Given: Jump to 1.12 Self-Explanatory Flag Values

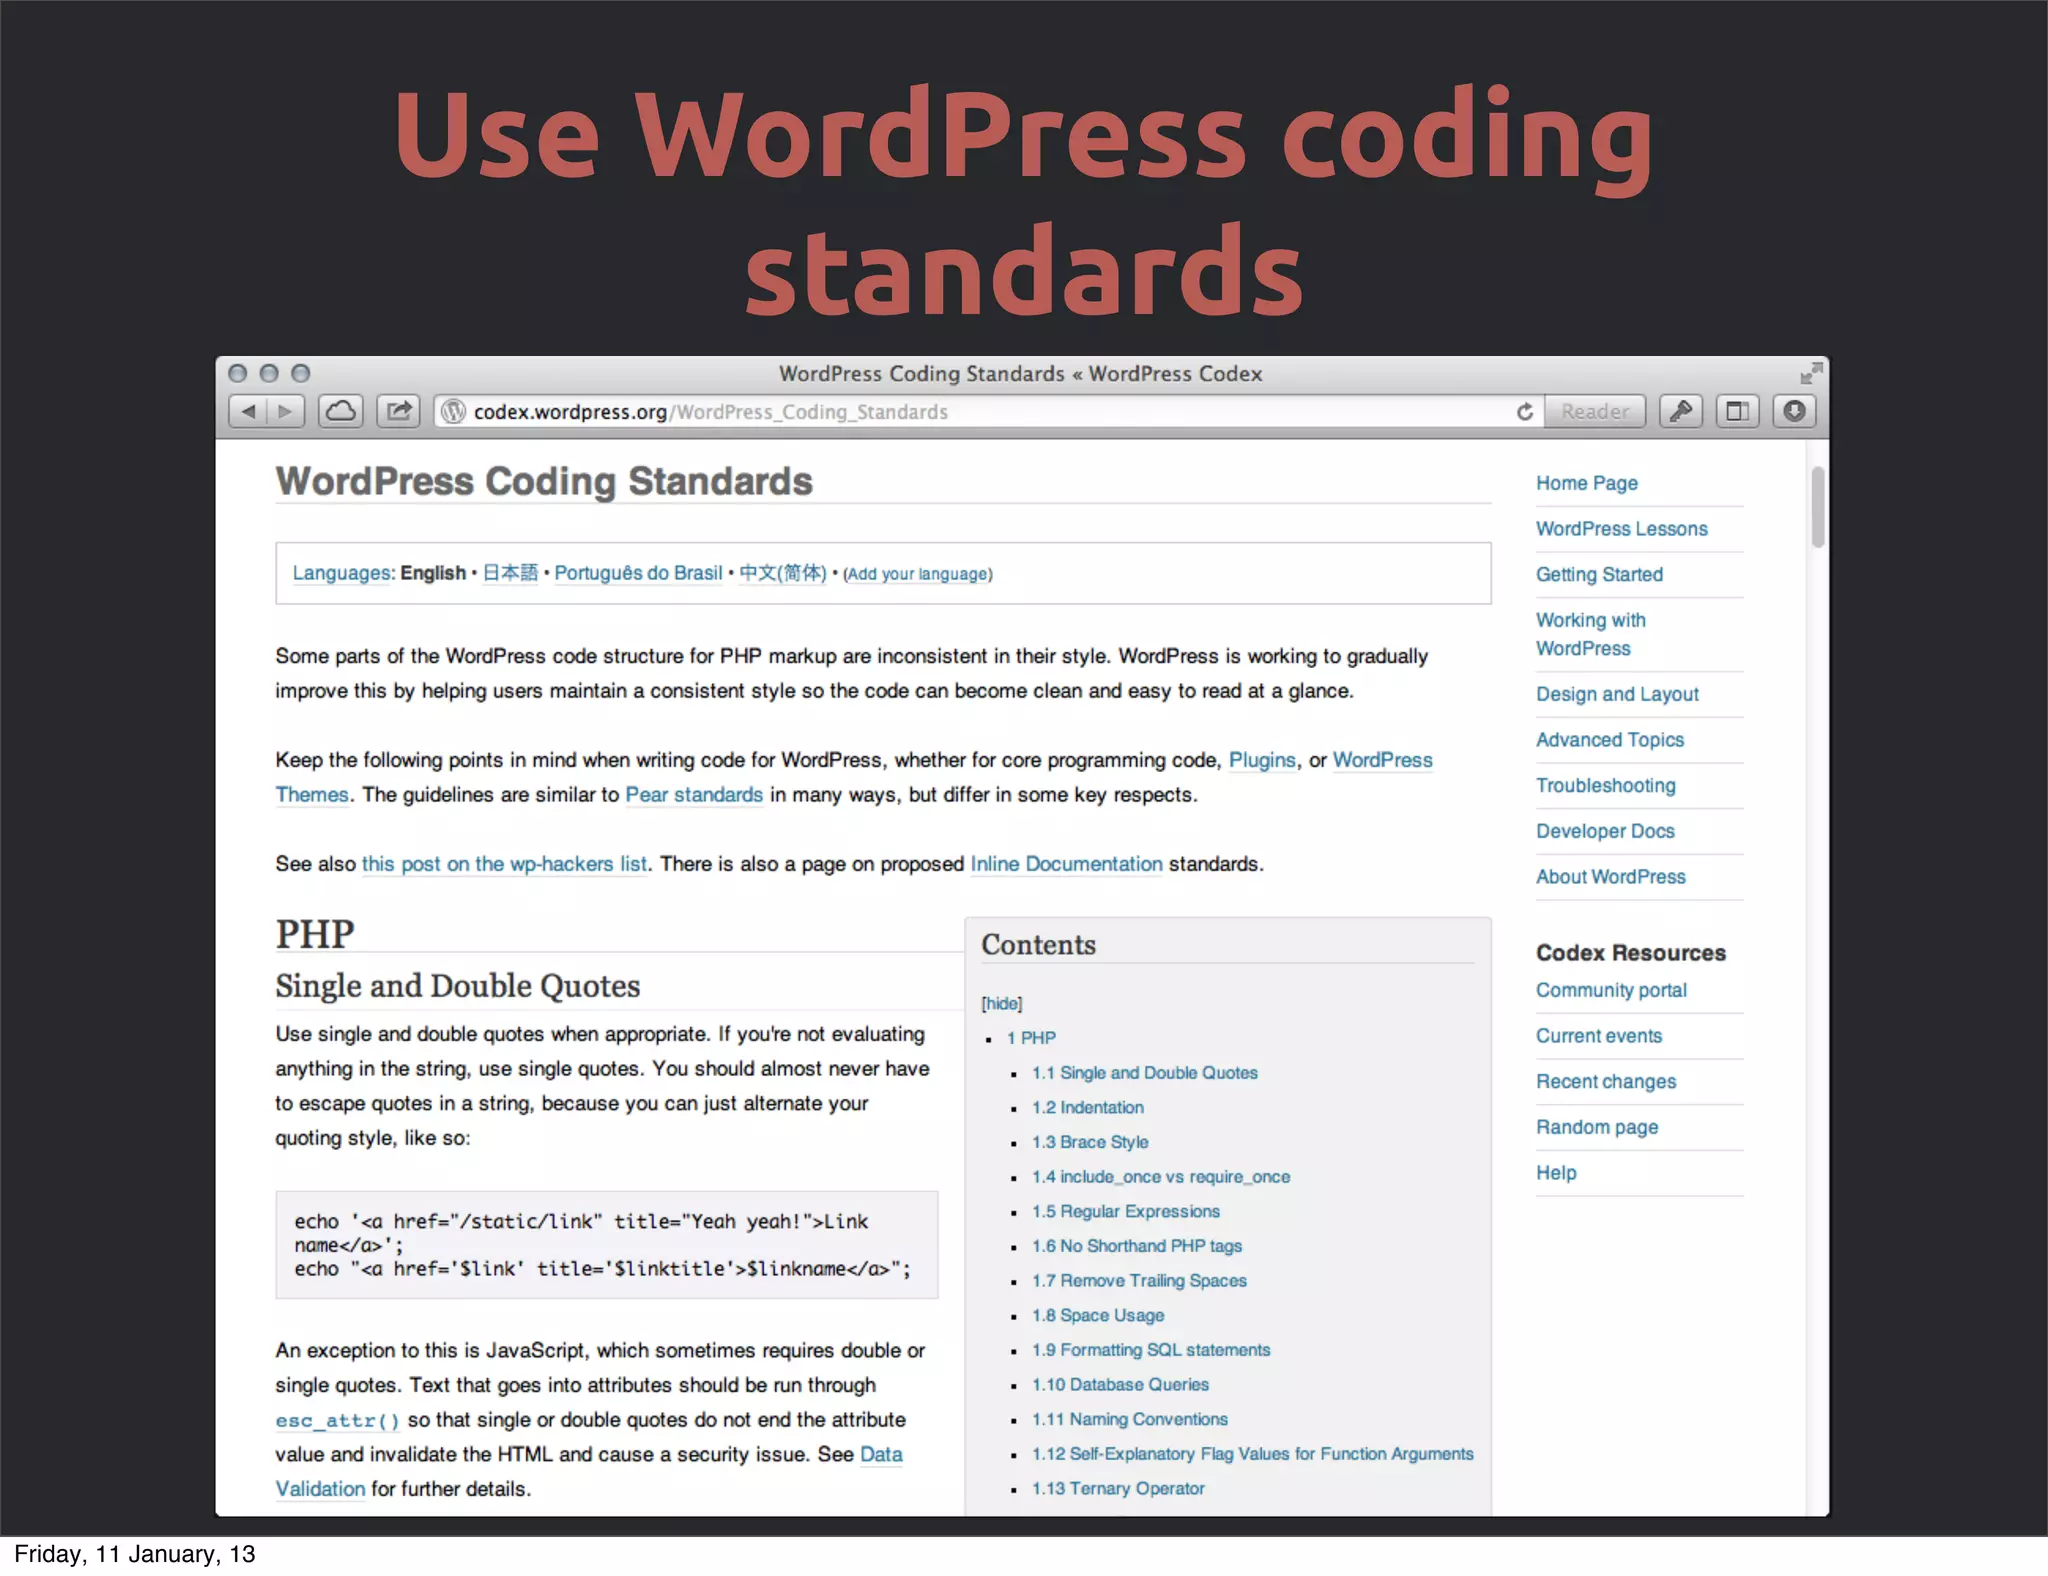Looking at the screenshot, I should (1253, 1454).
